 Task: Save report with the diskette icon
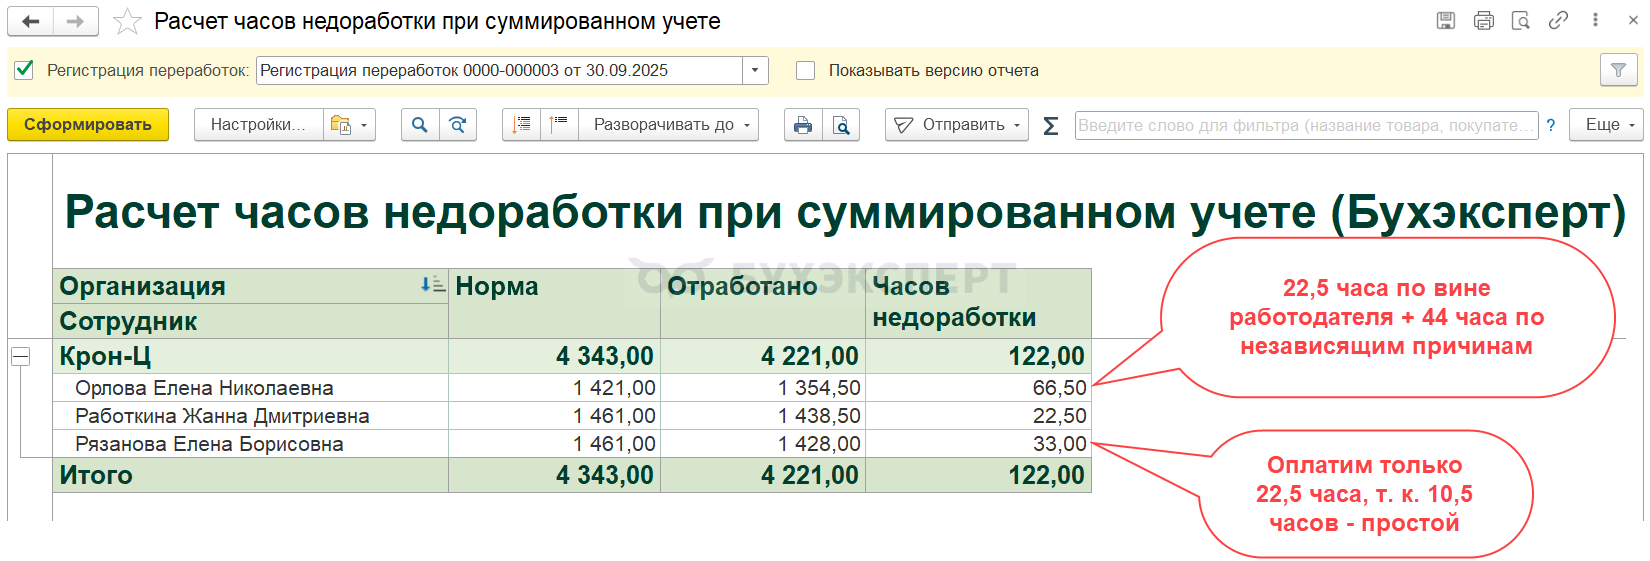[1446, 20]
